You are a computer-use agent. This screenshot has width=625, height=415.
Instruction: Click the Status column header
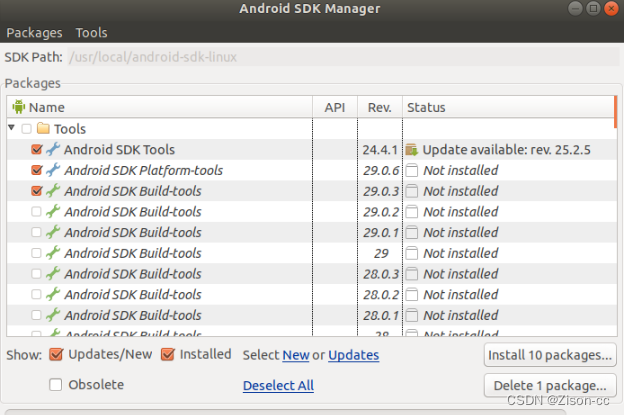(x=508, y=107)
